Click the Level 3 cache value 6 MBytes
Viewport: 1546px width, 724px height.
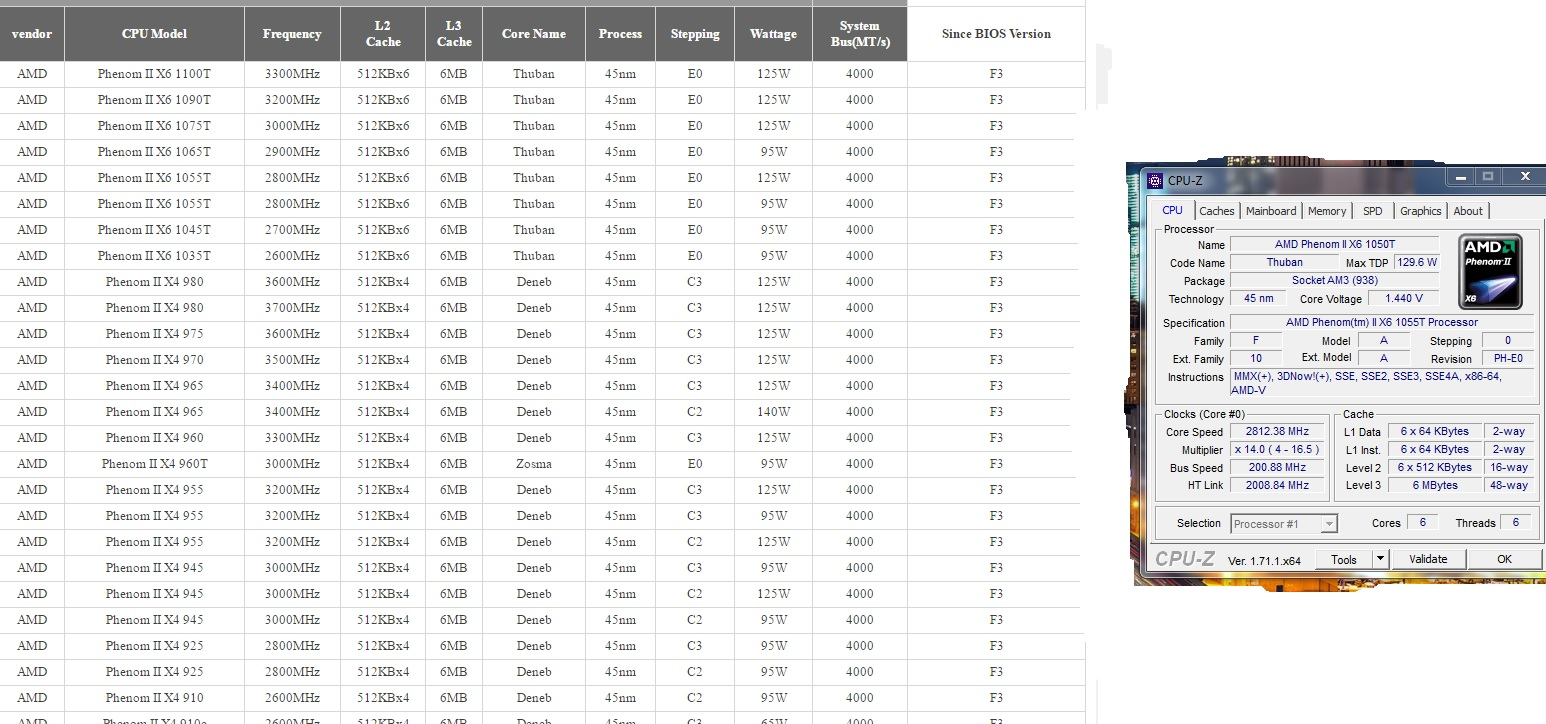click(x=1434, y=485)
